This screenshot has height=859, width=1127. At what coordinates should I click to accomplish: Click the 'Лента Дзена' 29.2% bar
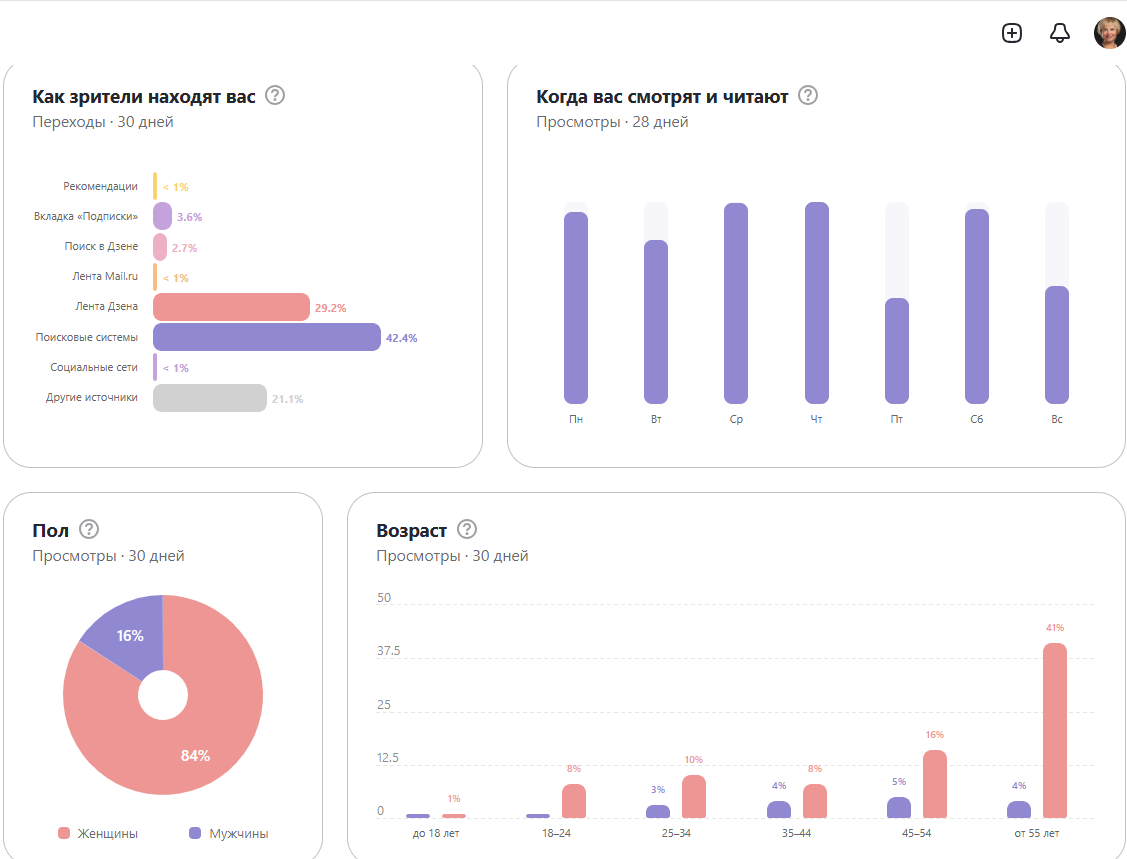(231, 307)
